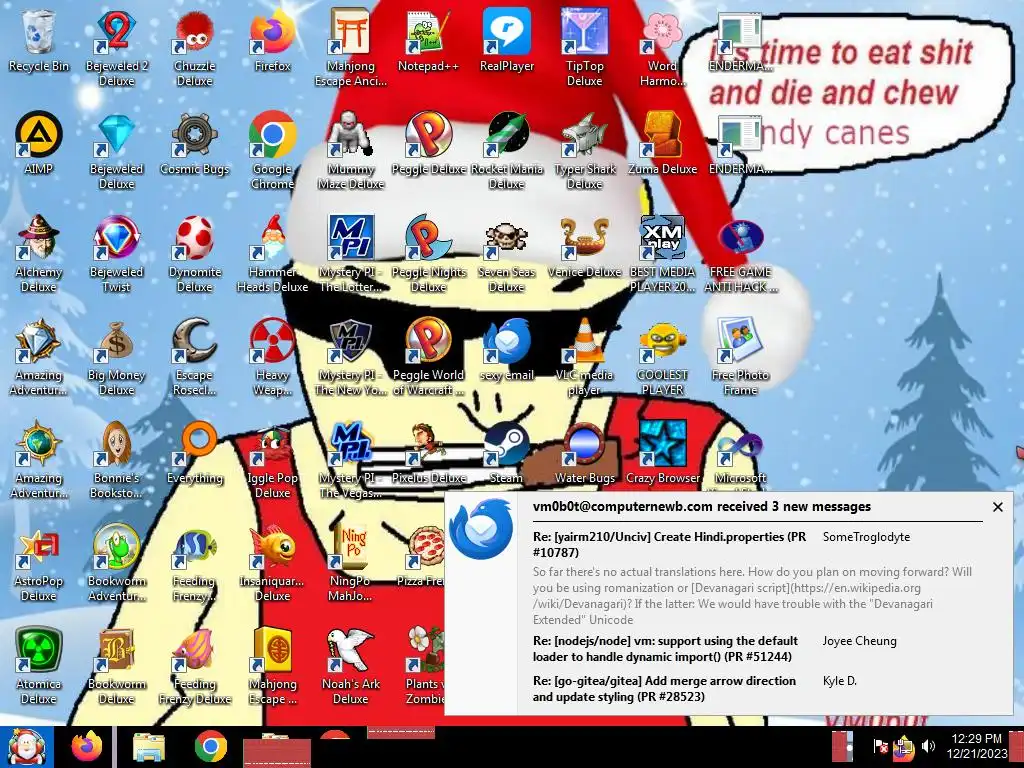This screenshot has height=768, width=1024.
Task: Open go-gitea merge arrow direction message
Action: coord(664,688)
